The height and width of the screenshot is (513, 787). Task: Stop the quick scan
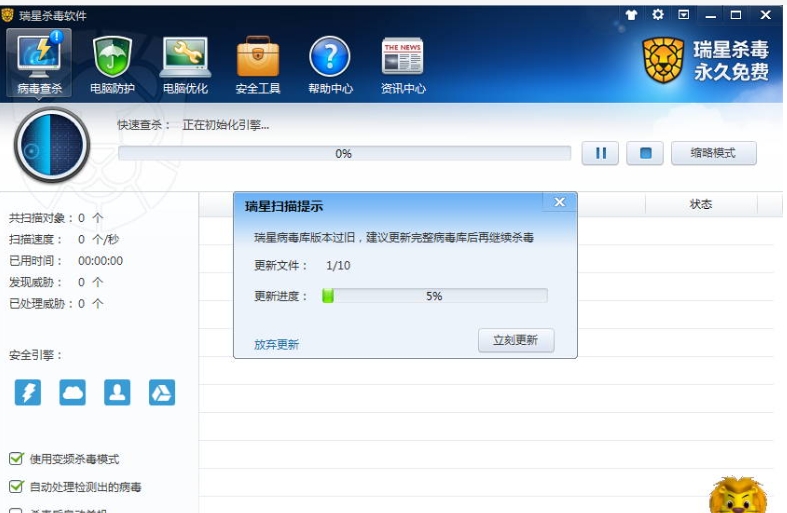point(645,153)
